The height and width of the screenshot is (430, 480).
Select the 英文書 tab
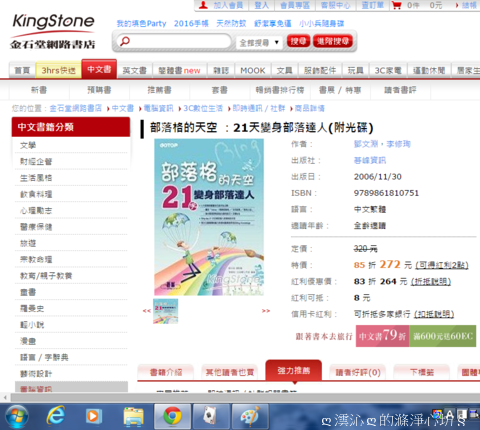[135, 70]
